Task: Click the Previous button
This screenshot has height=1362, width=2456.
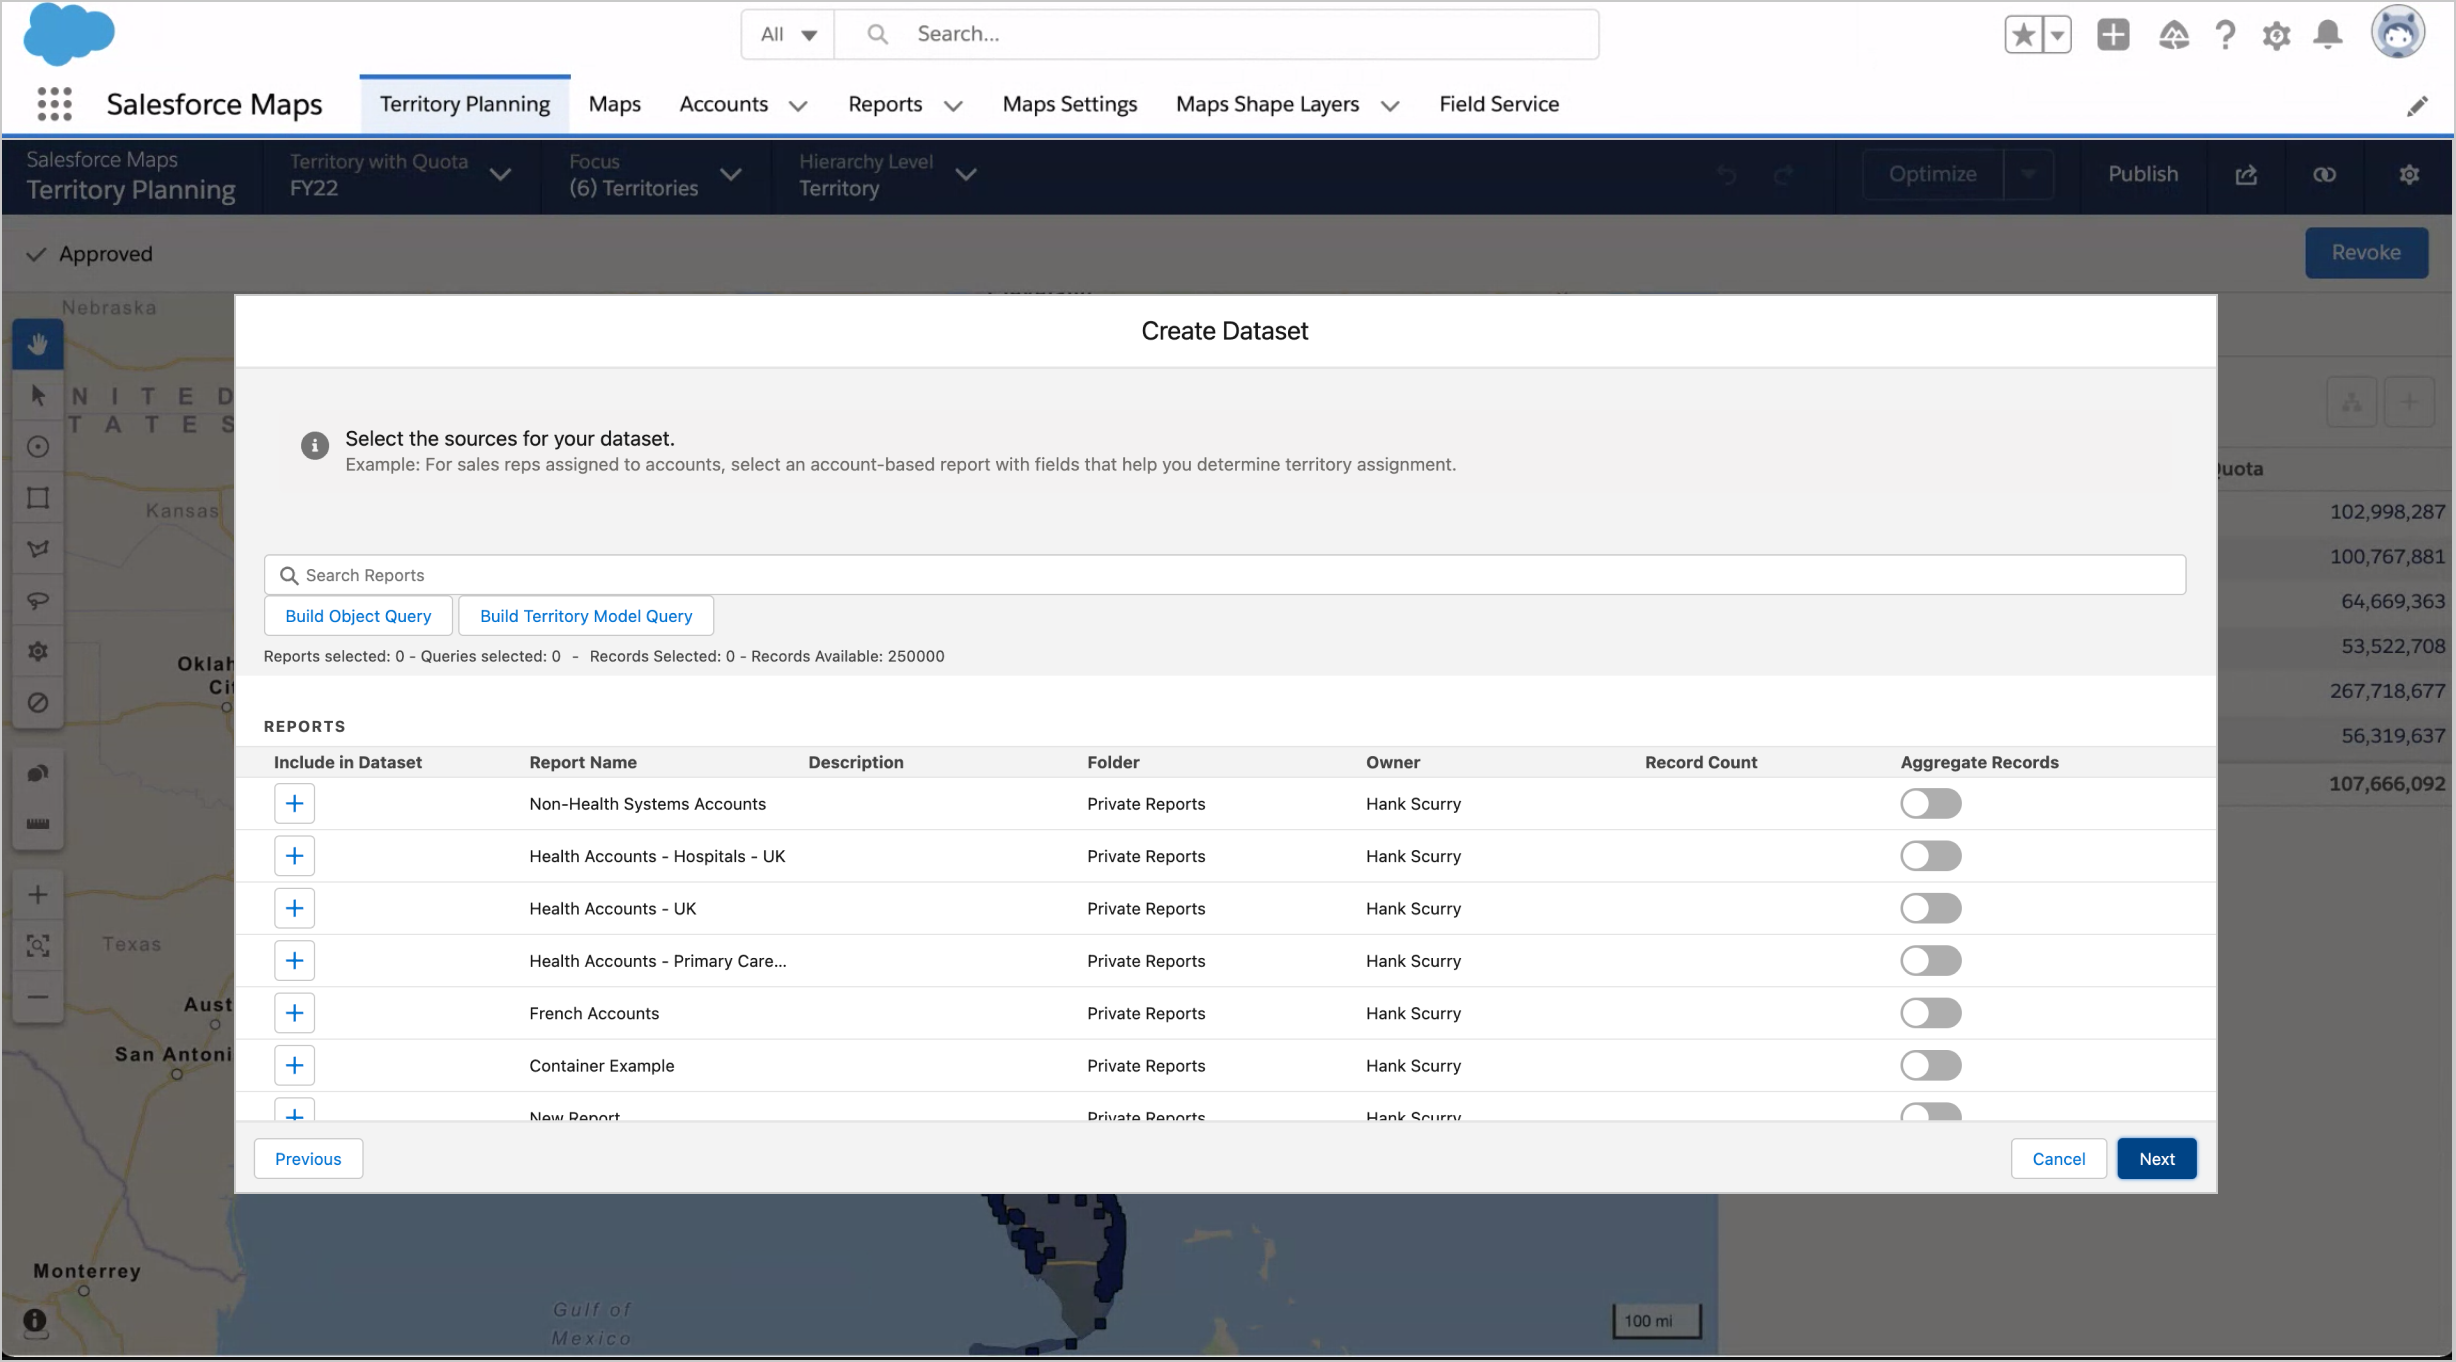Action: click(x=308, y=1159)
